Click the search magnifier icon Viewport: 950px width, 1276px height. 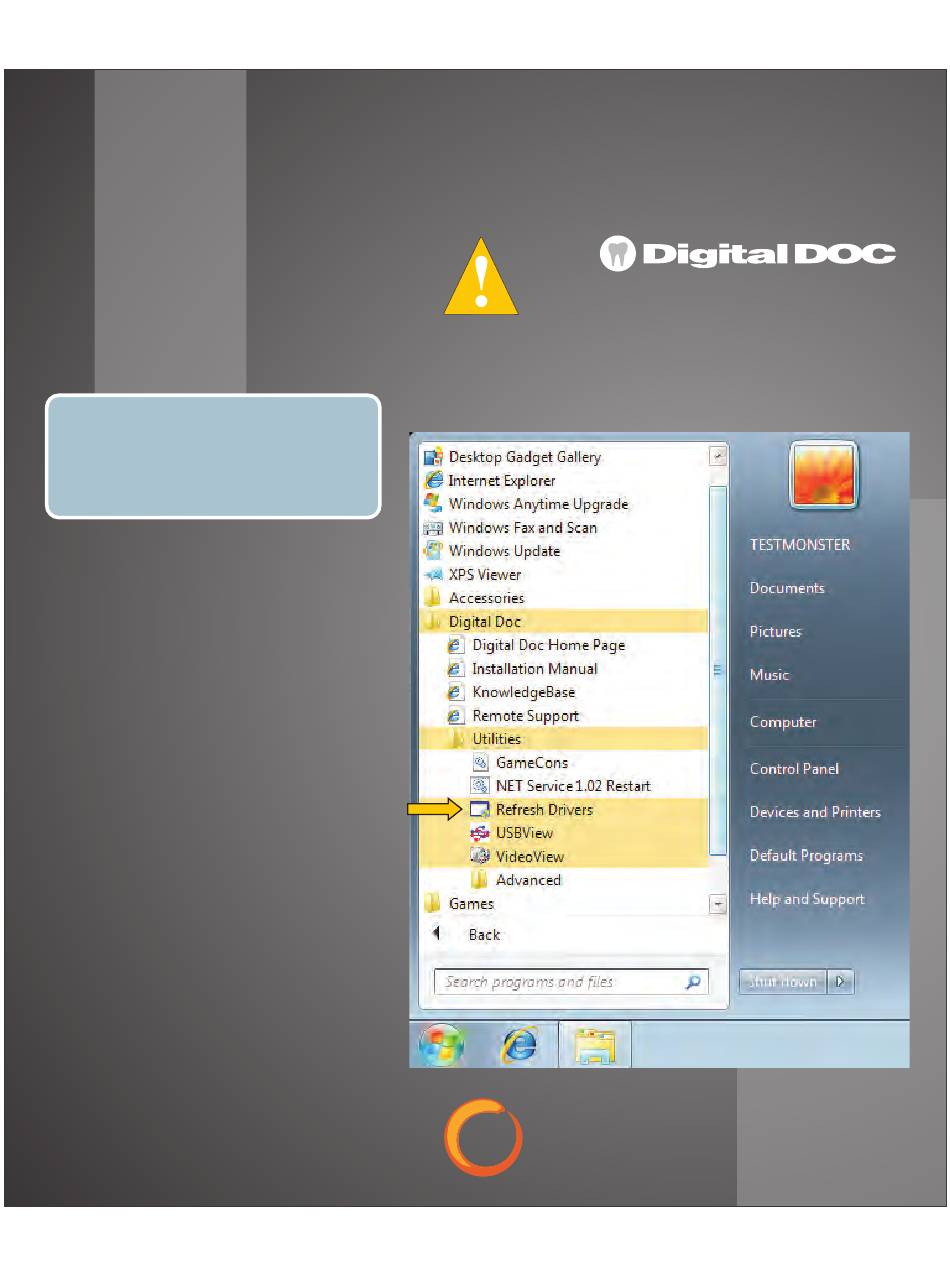click(693, 982)
